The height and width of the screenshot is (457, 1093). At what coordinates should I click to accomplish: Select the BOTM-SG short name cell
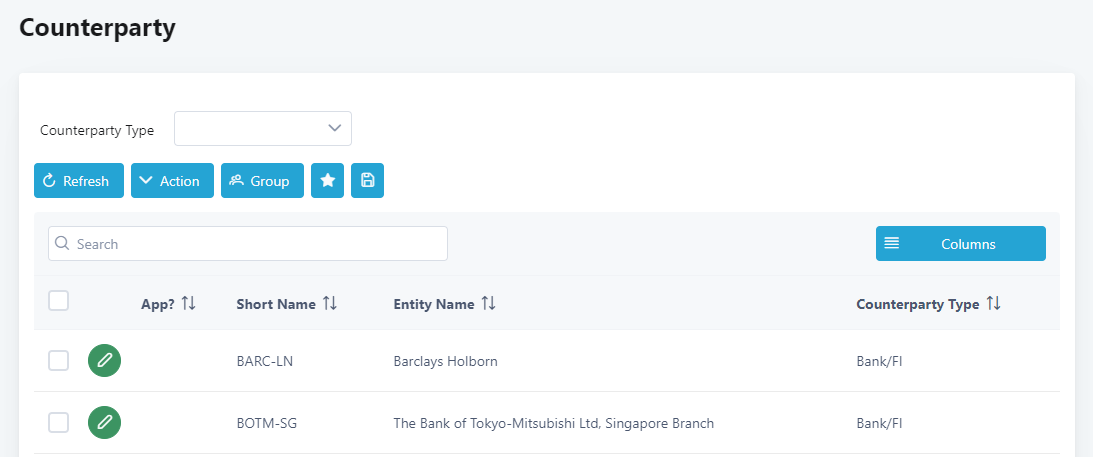(x=267, y=423)
